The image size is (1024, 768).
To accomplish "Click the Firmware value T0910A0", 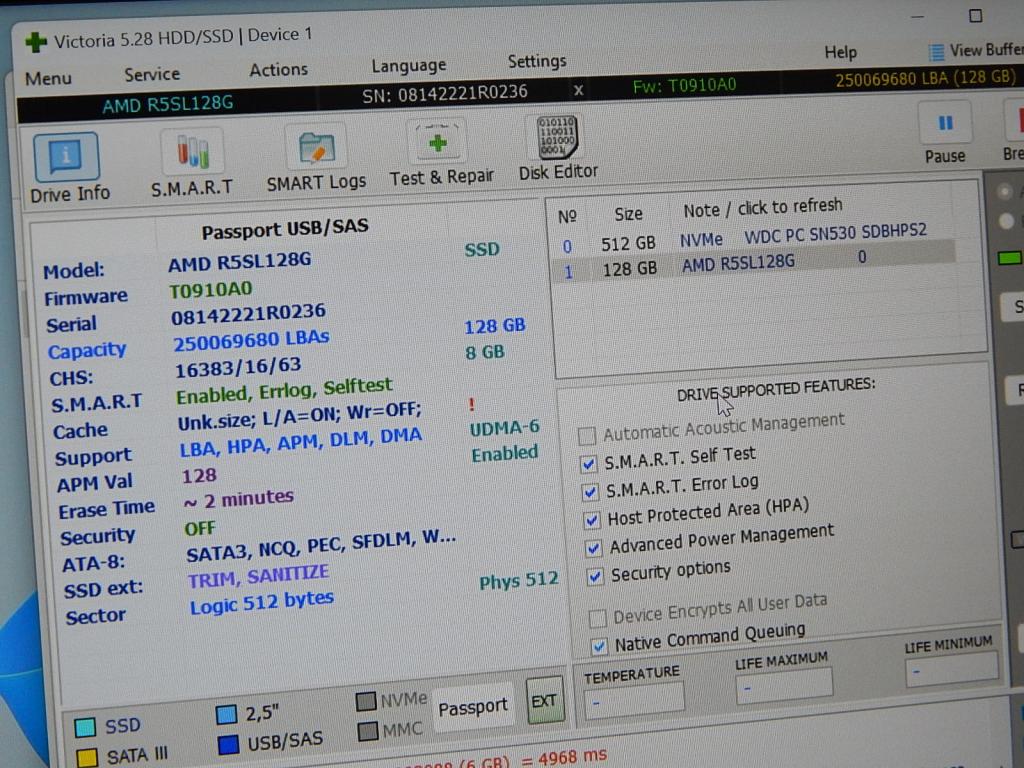I will click(210, 289).
